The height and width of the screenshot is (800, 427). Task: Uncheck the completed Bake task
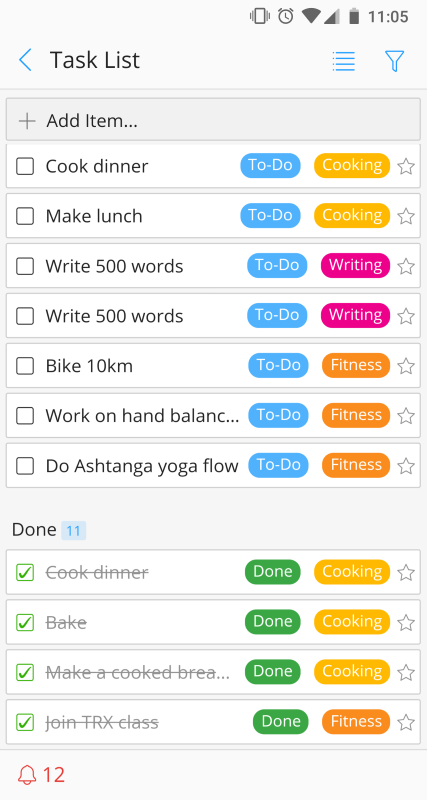pos(25,622)
